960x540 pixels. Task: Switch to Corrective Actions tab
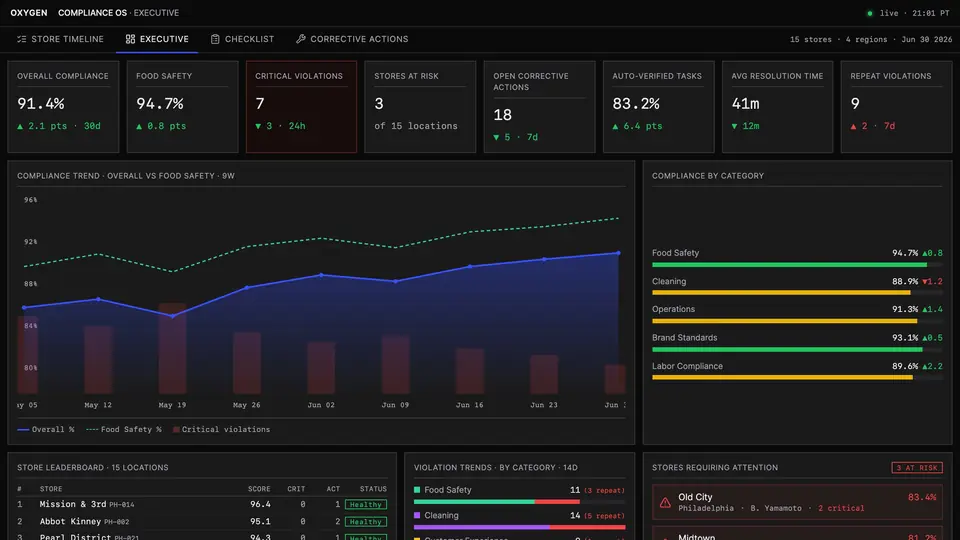[352, 39]
